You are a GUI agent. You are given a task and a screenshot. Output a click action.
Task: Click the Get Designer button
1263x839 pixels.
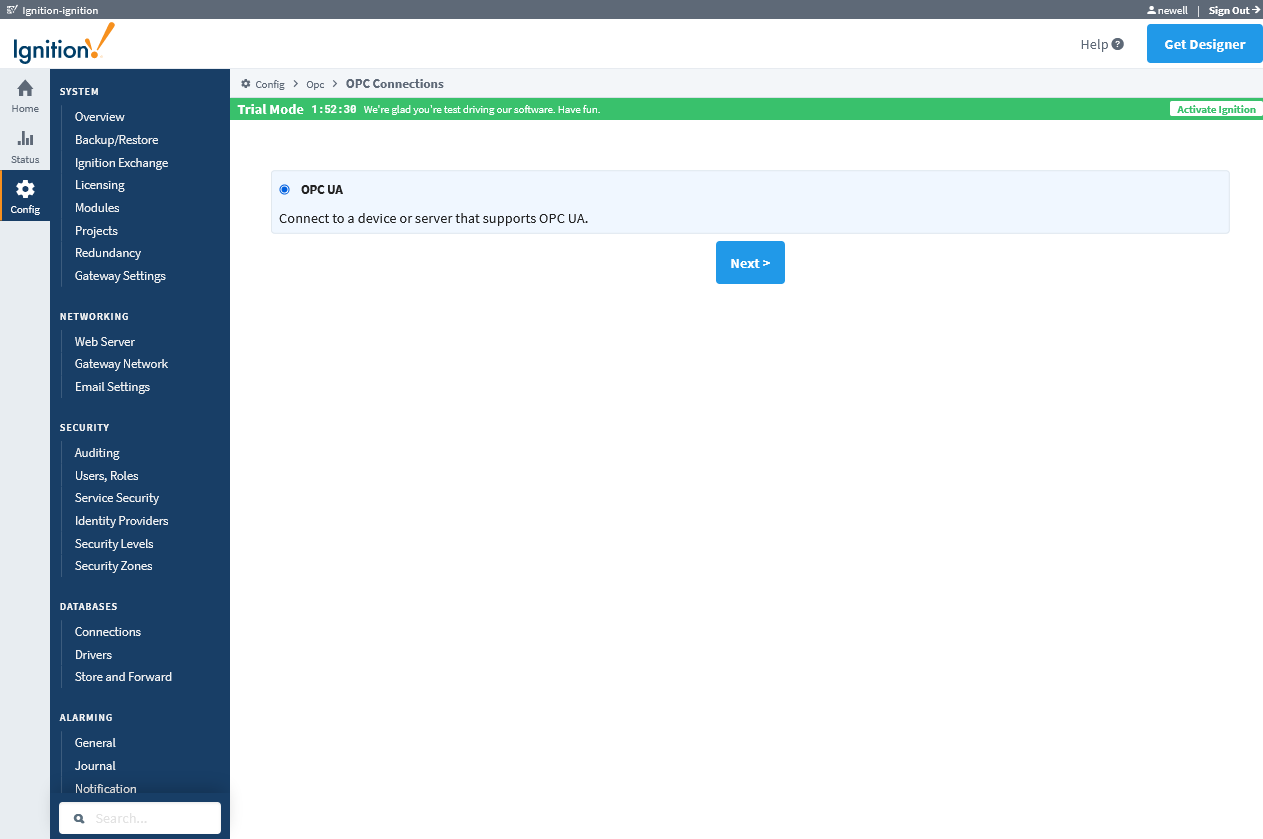1204,44
